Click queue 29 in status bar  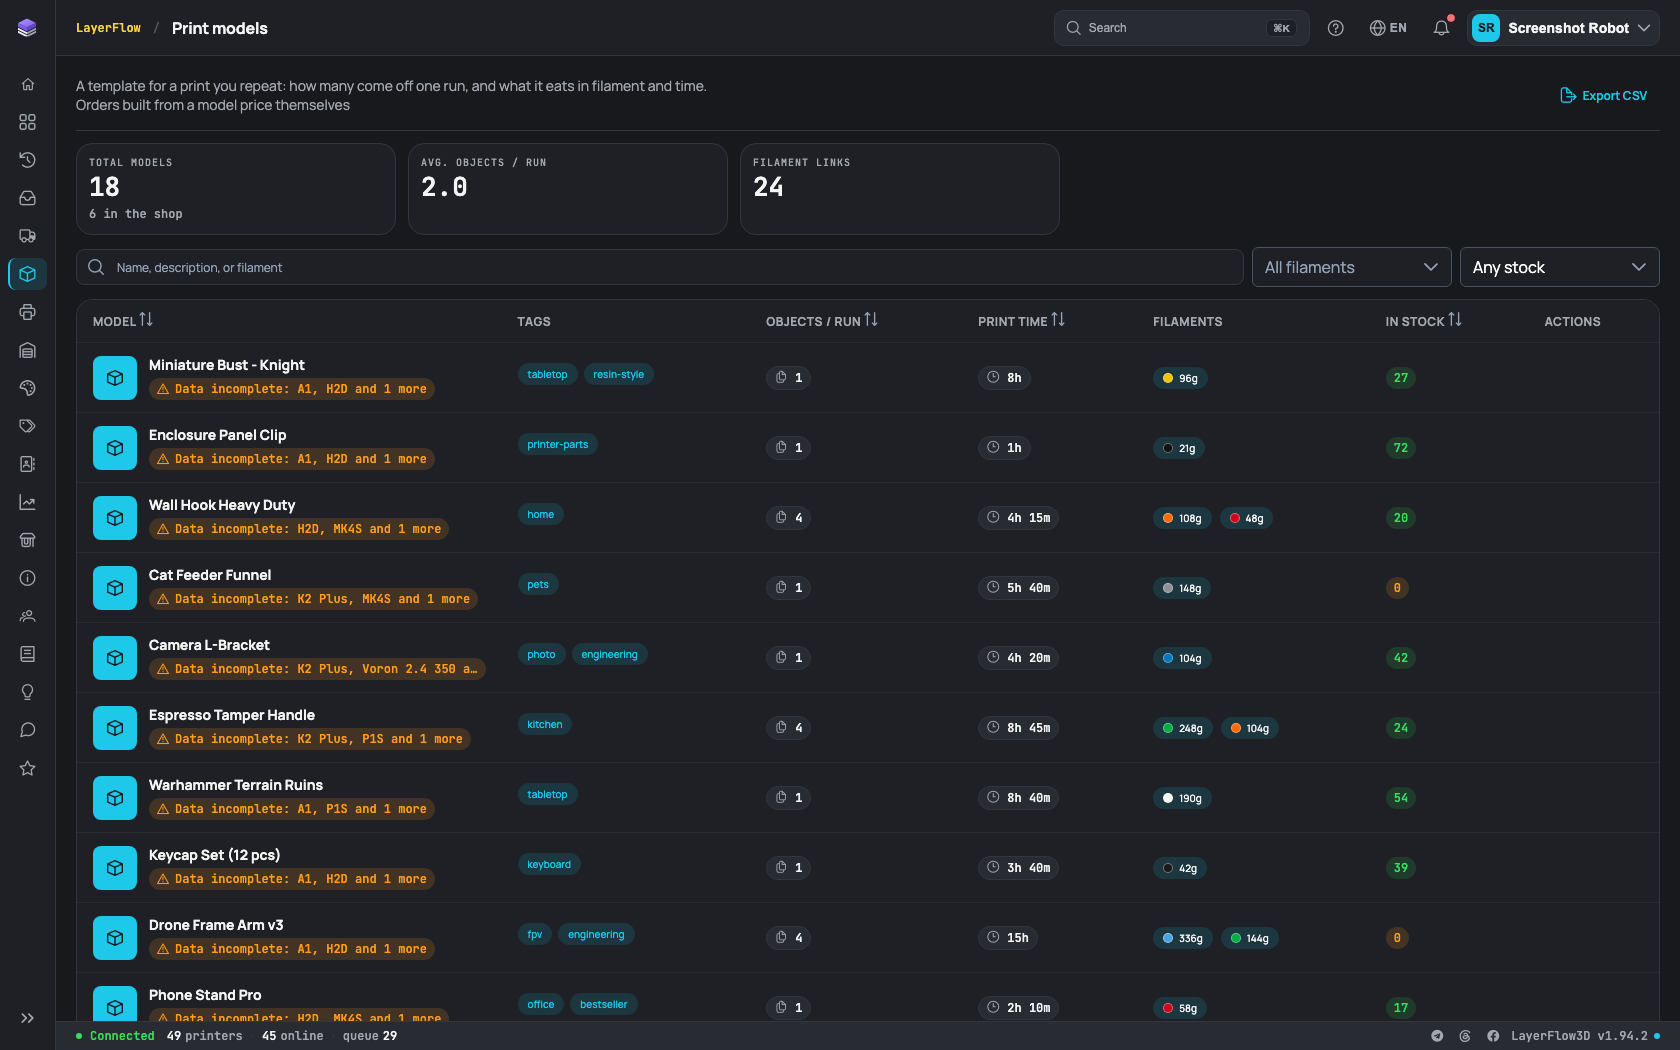pyautogui.click(x=370, y=1036)
